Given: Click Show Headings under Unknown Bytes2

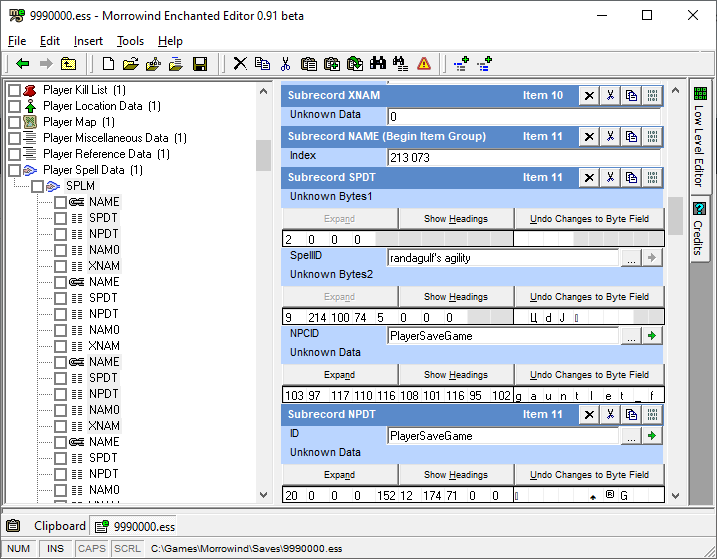Looking at the screenshot, I should point(456,297).
